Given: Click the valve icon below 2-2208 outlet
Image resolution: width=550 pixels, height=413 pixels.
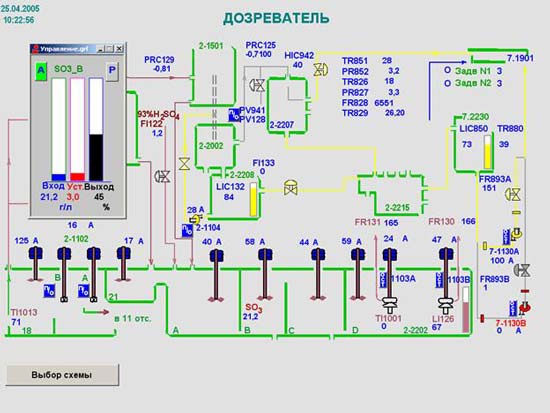Looking at the screenshot, I should pyautogui.click(x=290, y=188).
